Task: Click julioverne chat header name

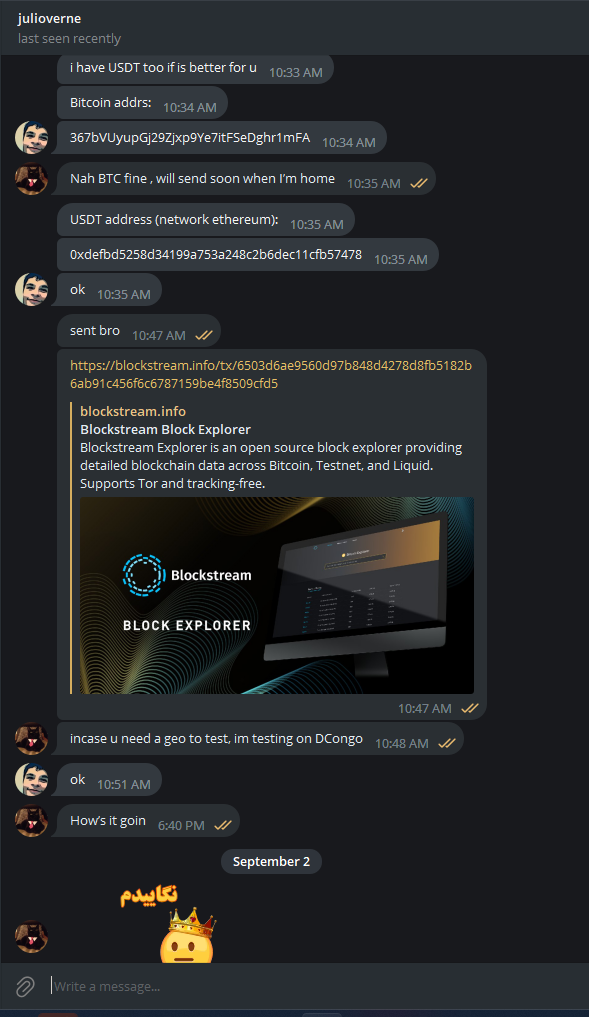Action: click(49, 19)
